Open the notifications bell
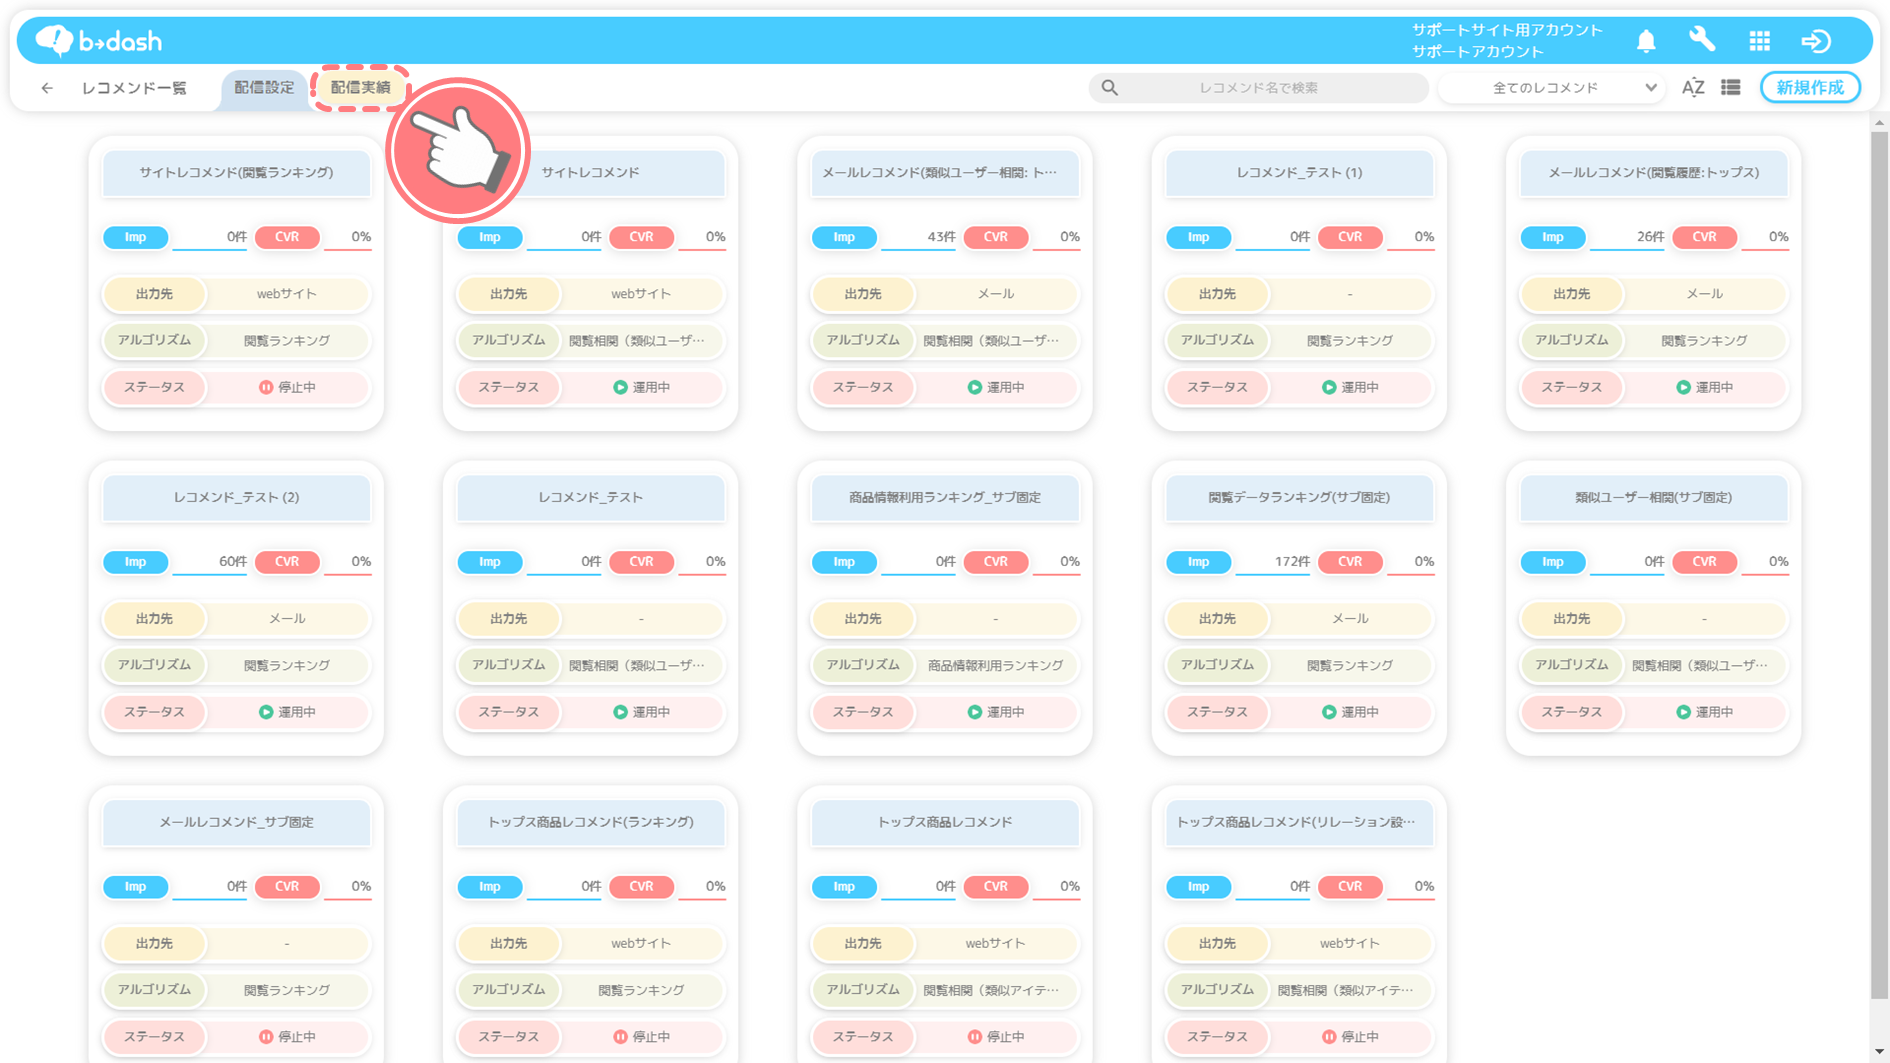Screen dimensions: 1890x1063 click(x=1646, y=41)
